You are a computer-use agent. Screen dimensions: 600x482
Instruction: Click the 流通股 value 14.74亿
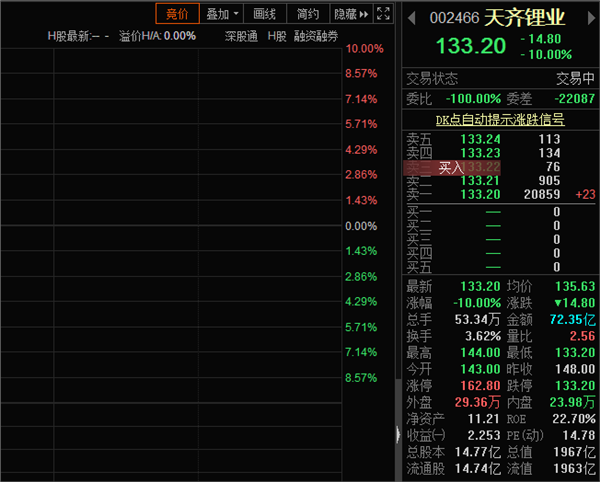click(478, 469)
